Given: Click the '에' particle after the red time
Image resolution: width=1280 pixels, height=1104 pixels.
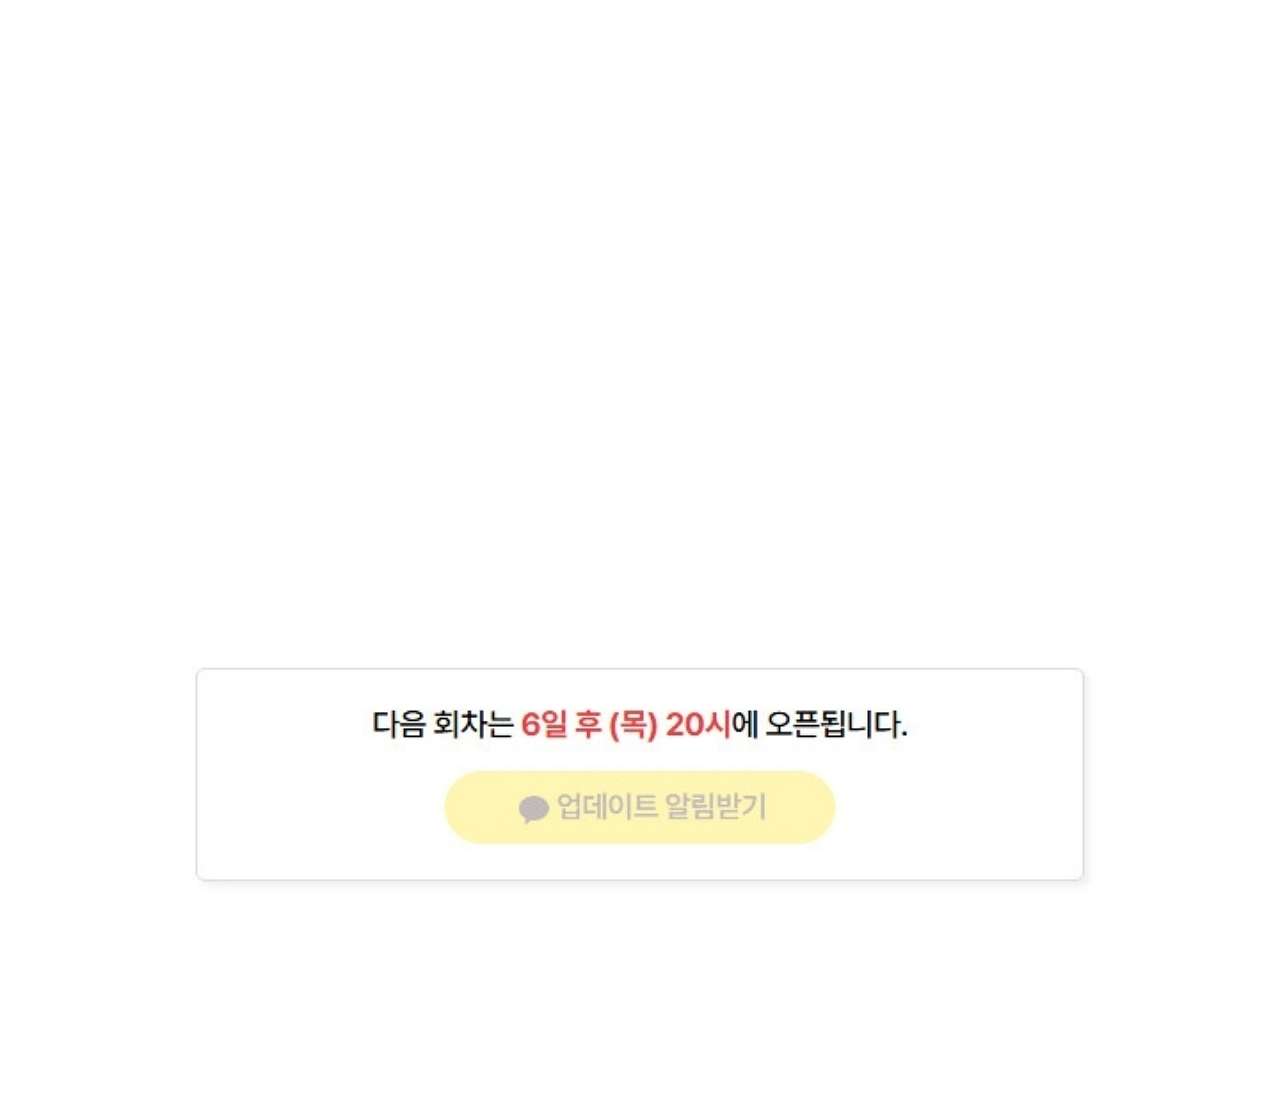Looking at the screenshot, I should pos(745,724).
